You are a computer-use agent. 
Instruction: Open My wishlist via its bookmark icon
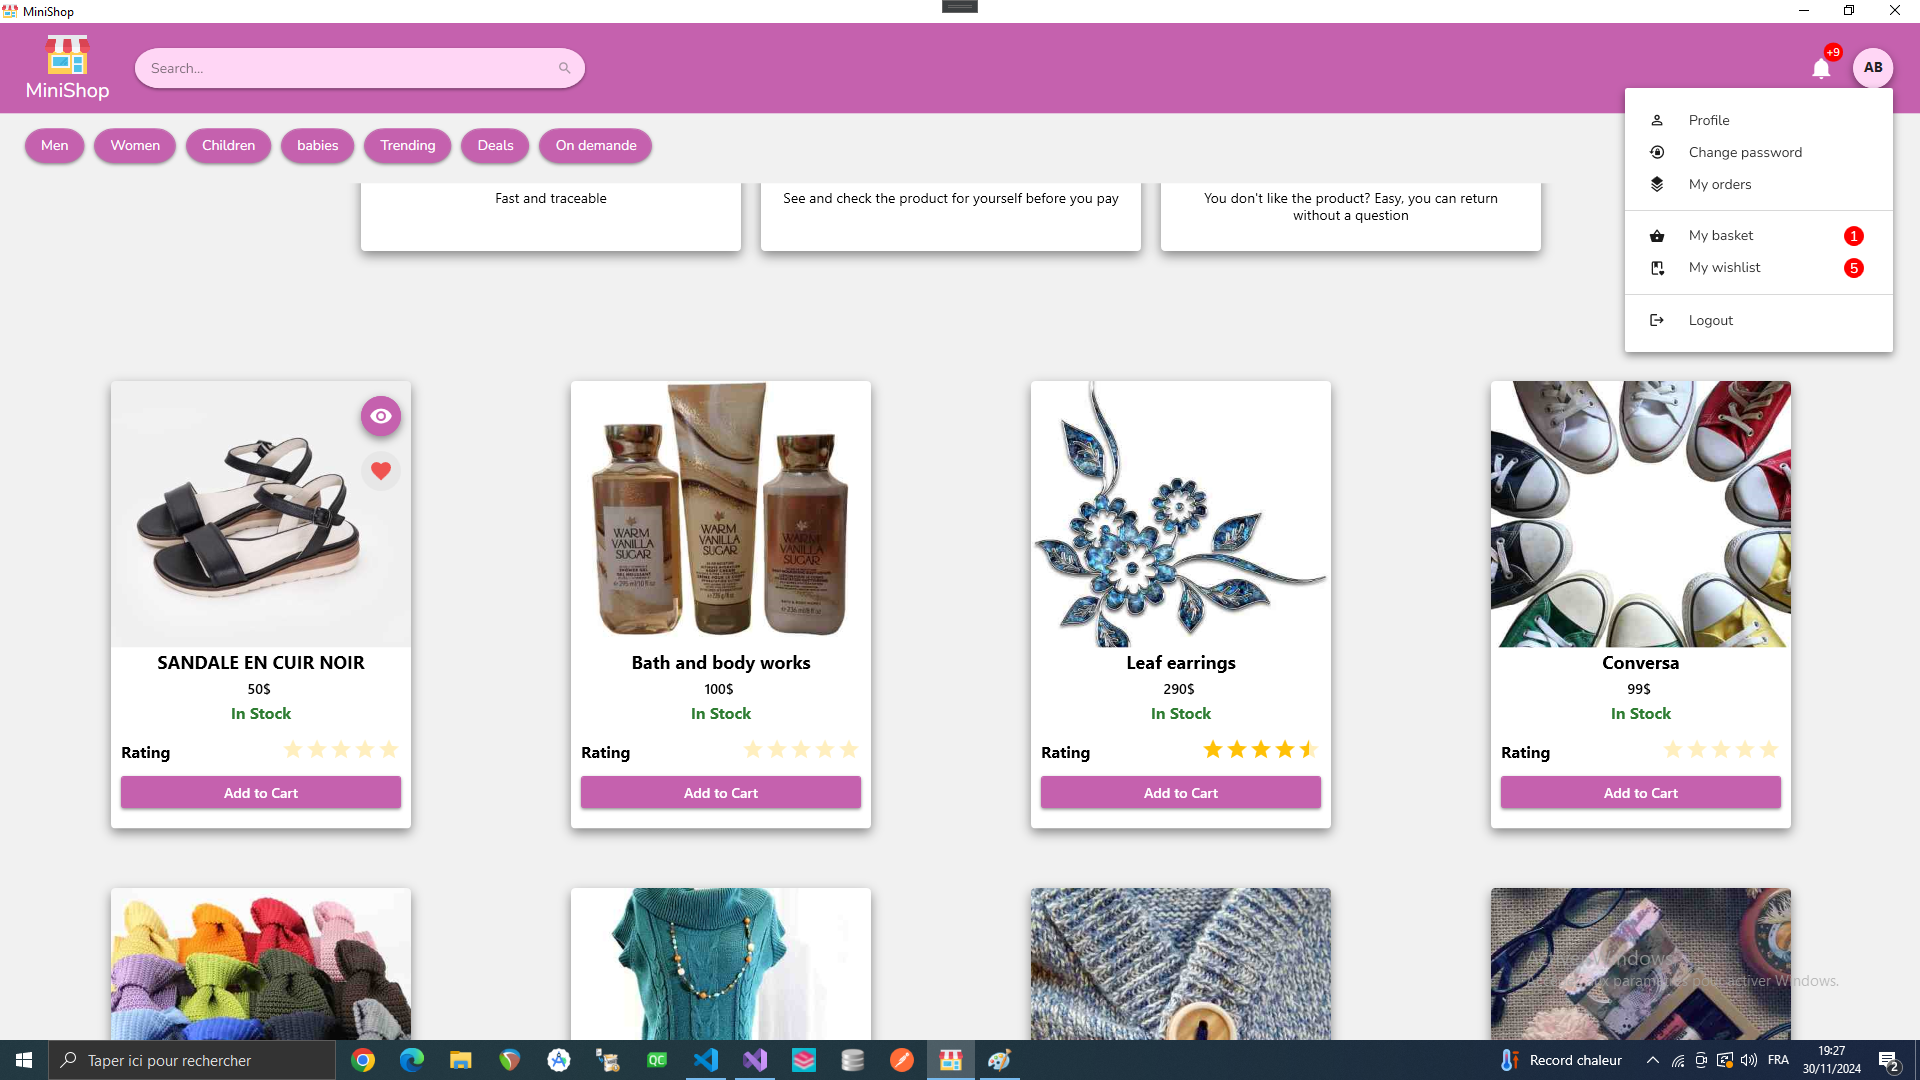click(x=1657, y=267)
